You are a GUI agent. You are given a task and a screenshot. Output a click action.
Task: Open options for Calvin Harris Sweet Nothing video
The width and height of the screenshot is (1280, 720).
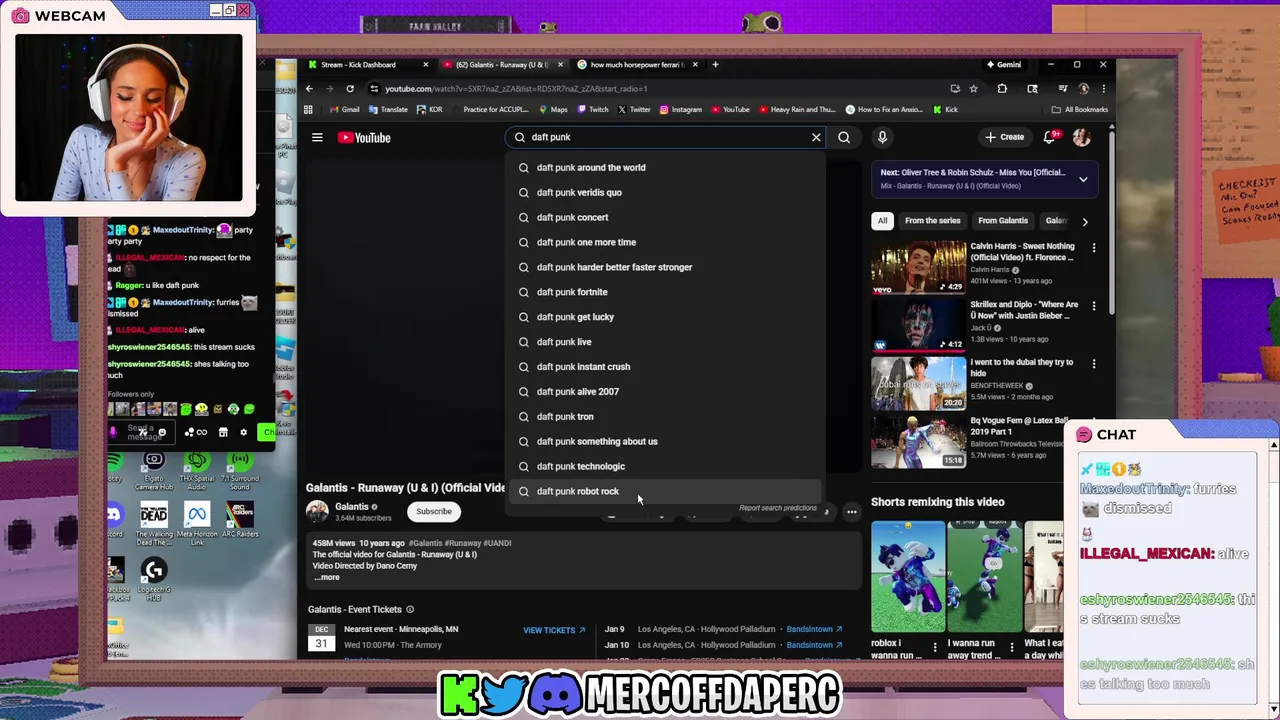pyautogui.click(x=1094, y=247)
